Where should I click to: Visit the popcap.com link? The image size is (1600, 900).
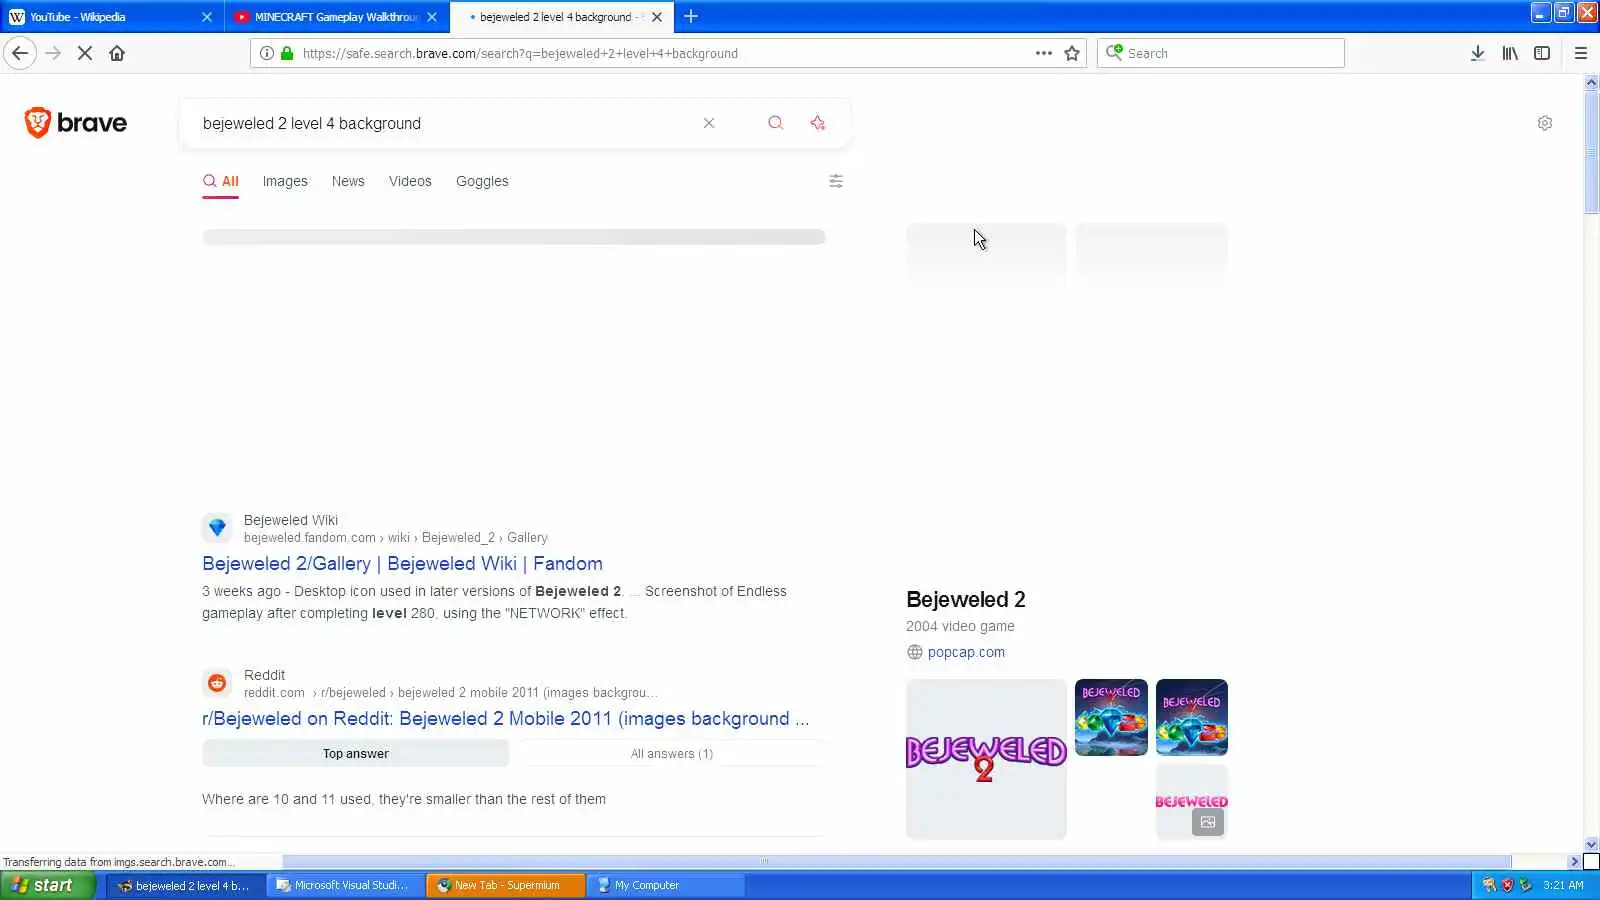[x=966, y=652]
